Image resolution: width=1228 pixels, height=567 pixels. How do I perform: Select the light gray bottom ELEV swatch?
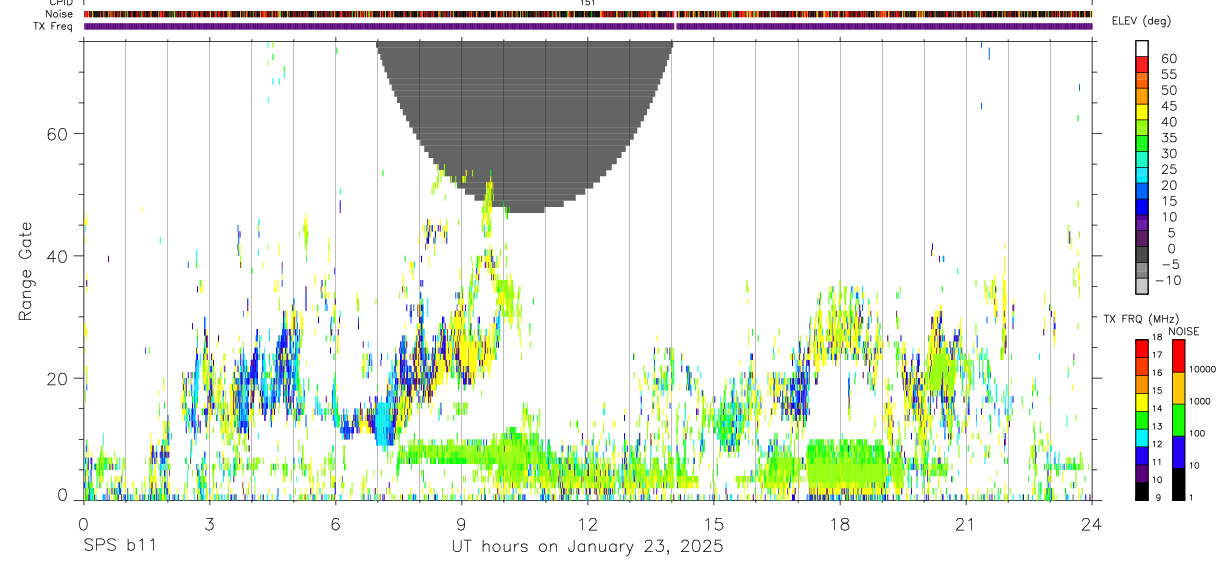point(1142,287)
